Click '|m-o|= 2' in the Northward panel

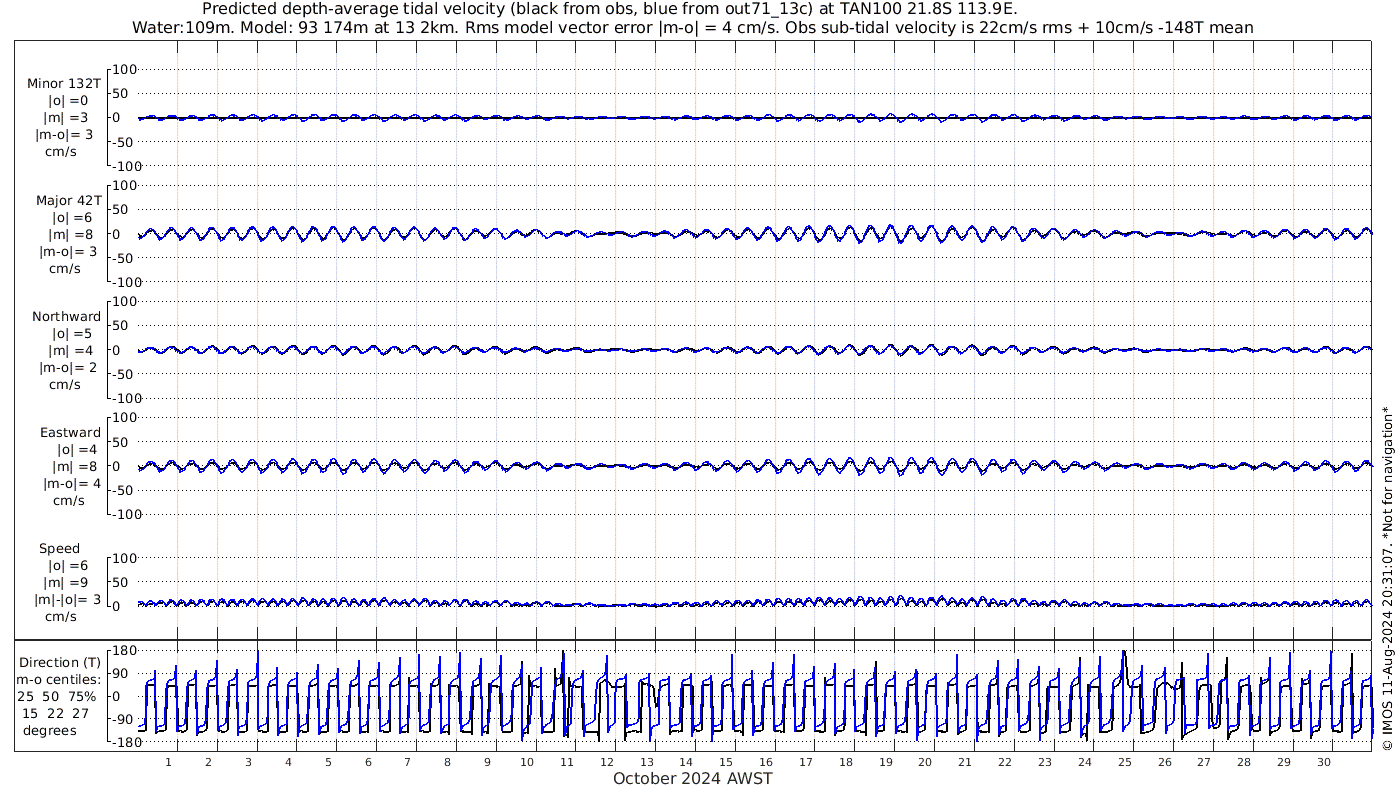[x=68, y=367]
